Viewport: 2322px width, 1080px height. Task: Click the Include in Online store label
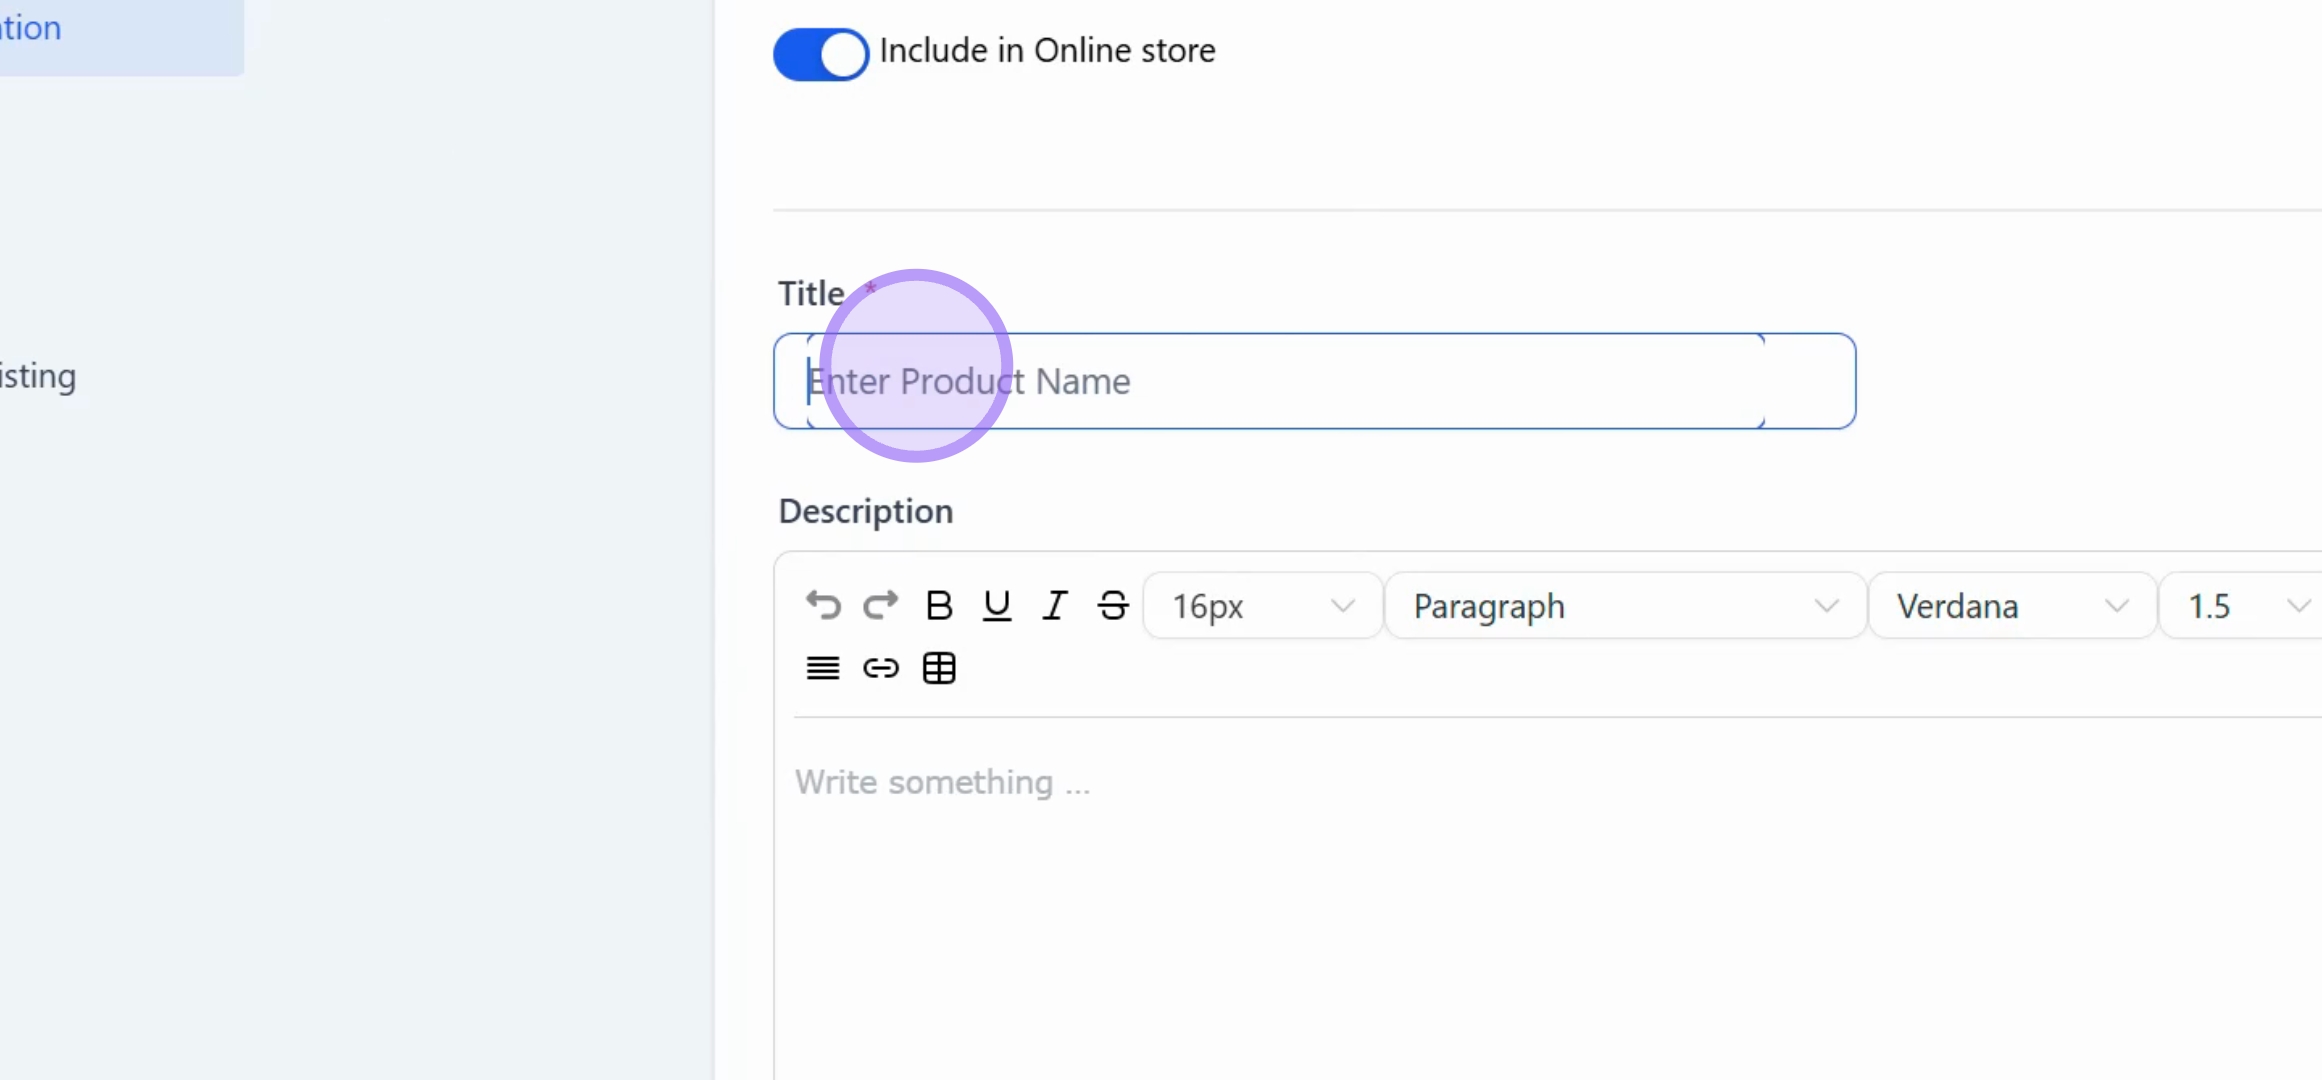pos(1047,51)
